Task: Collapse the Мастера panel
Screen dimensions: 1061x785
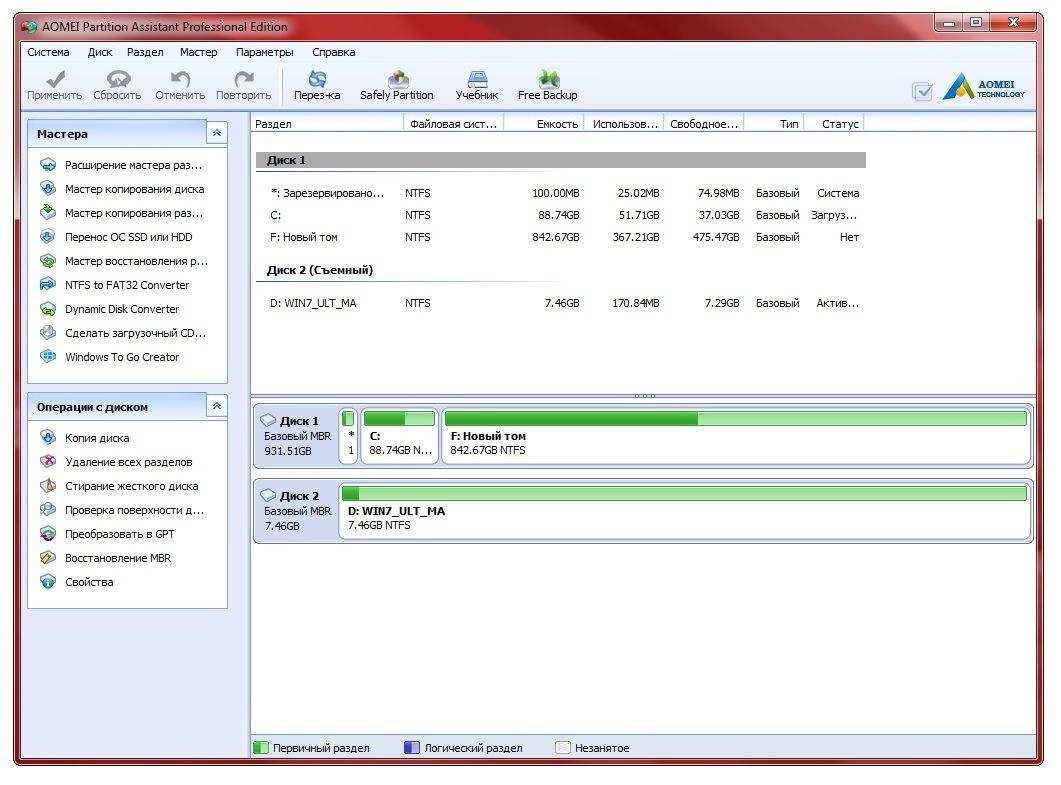Action: pyautogui.click(x=217, y=133)
